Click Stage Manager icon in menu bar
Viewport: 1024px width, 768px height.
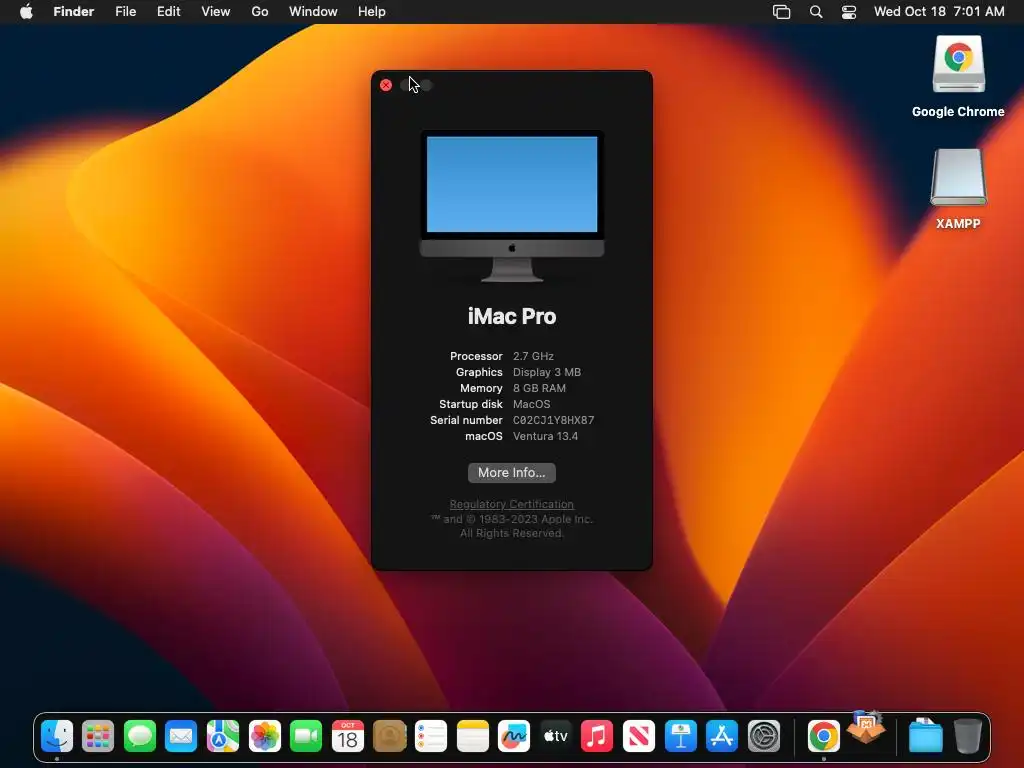point(782,12)
